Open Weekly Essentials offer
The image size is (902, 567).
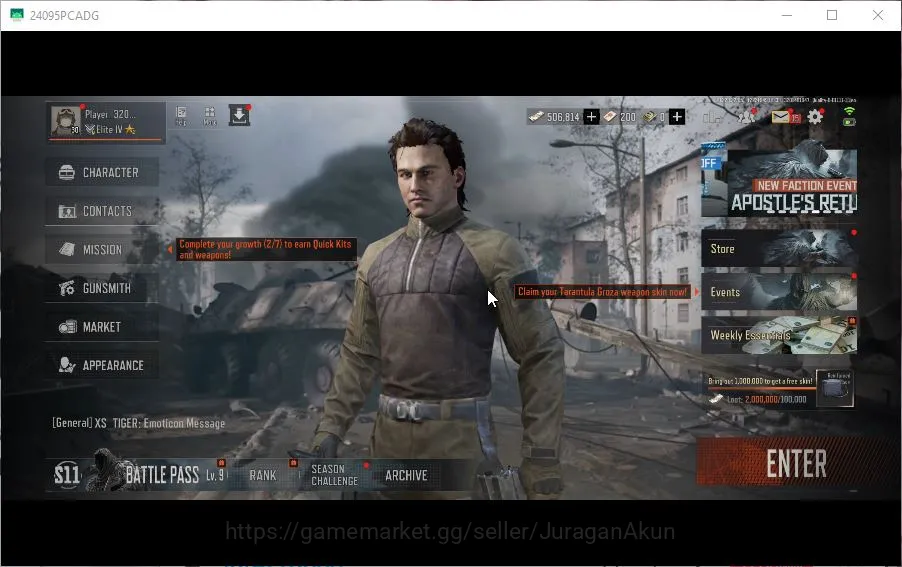pos(779,335)
